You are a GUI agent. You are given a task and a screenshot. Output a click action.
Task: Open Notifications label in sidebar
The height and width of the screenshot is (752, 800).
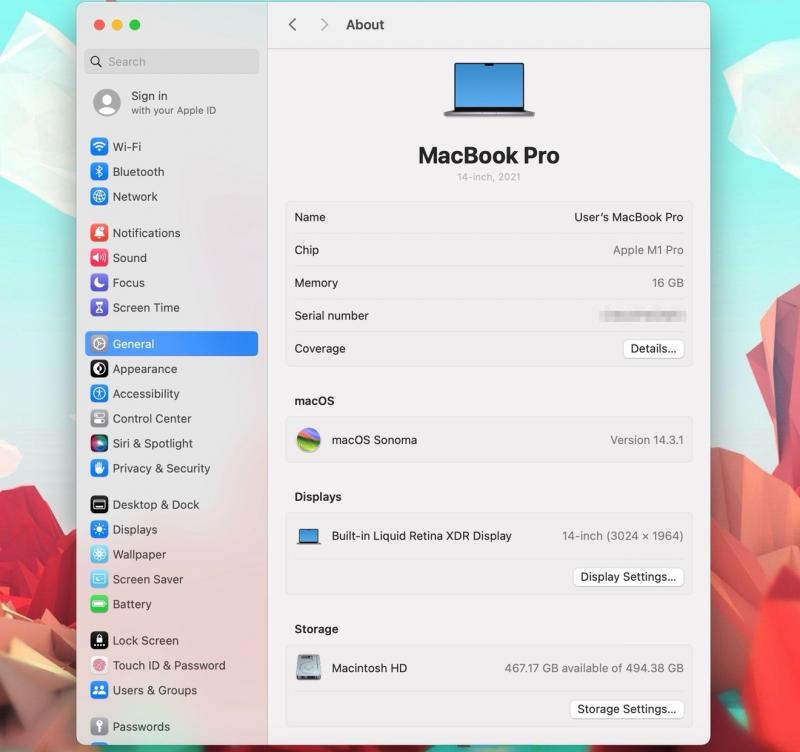click(x=146, y=233)
